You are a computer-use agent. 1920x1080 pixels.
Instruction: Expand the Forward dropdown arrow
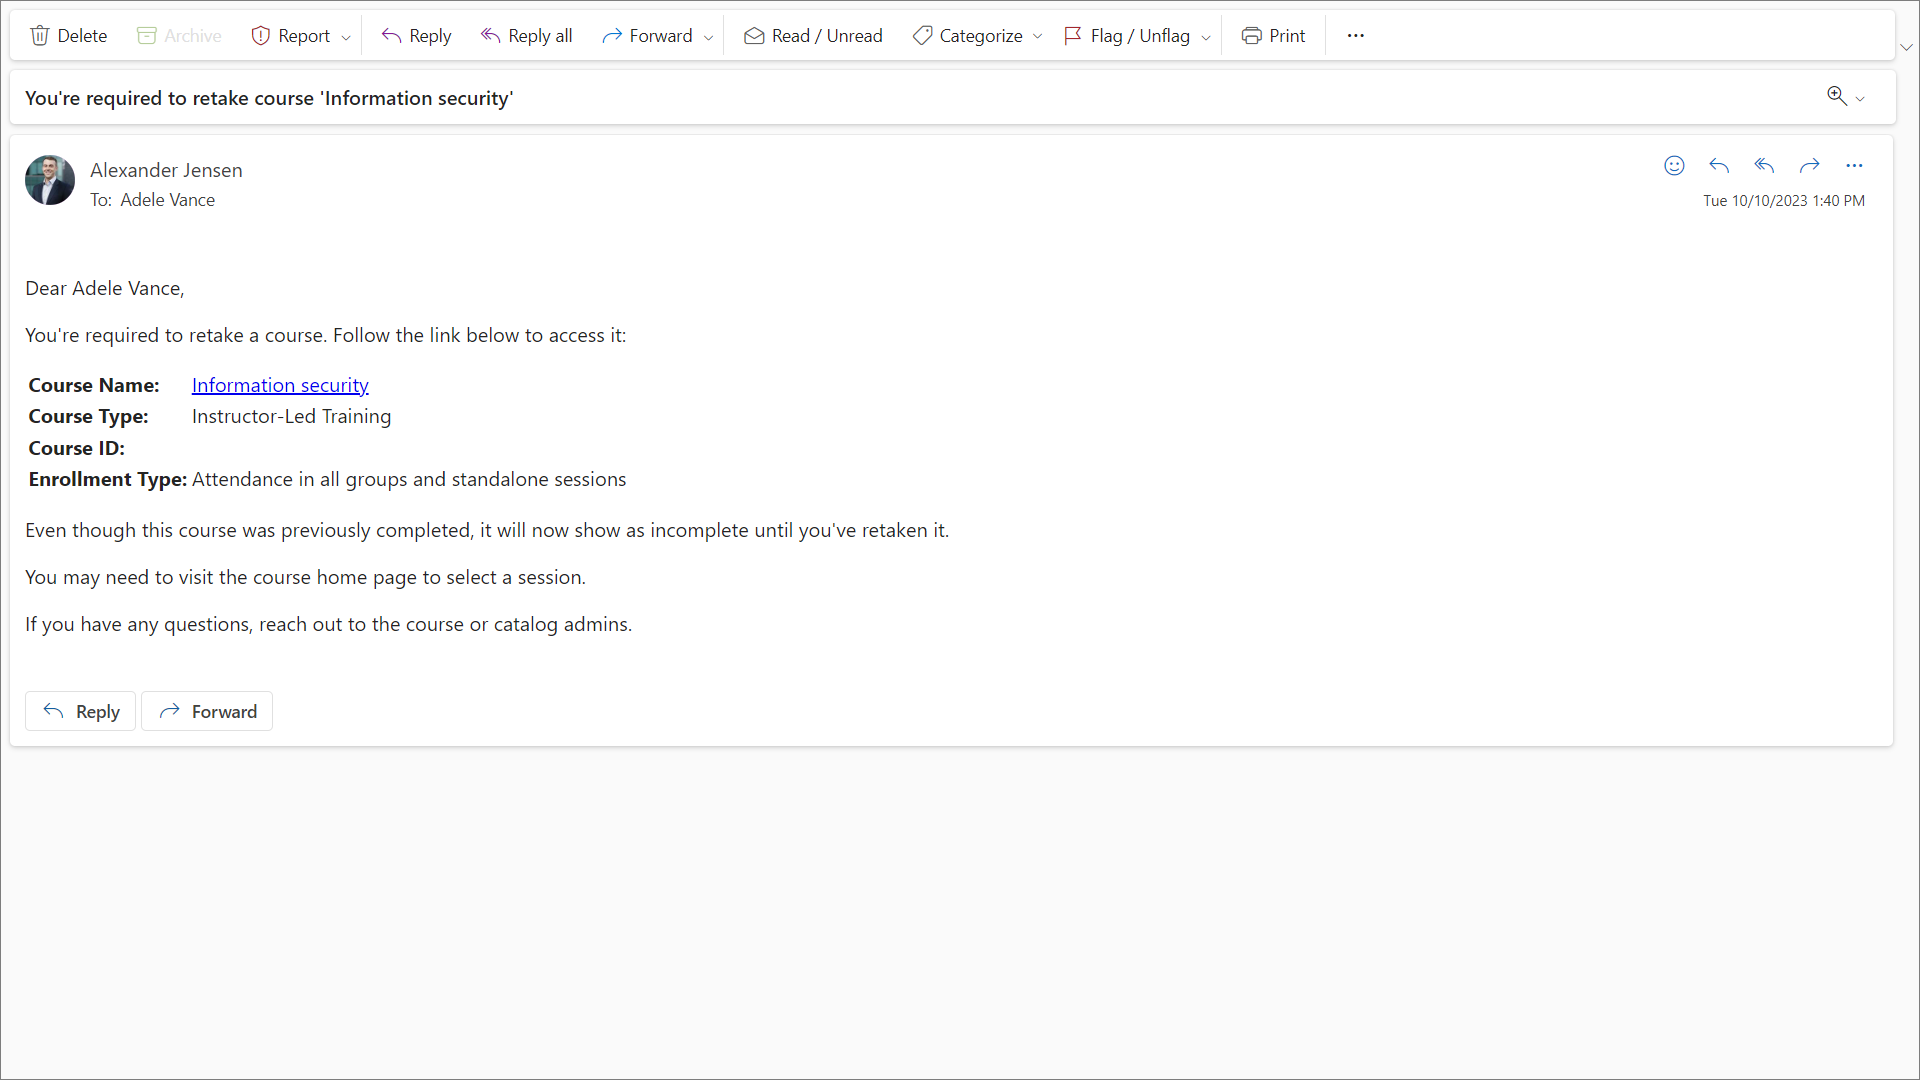tap(709, 37)
